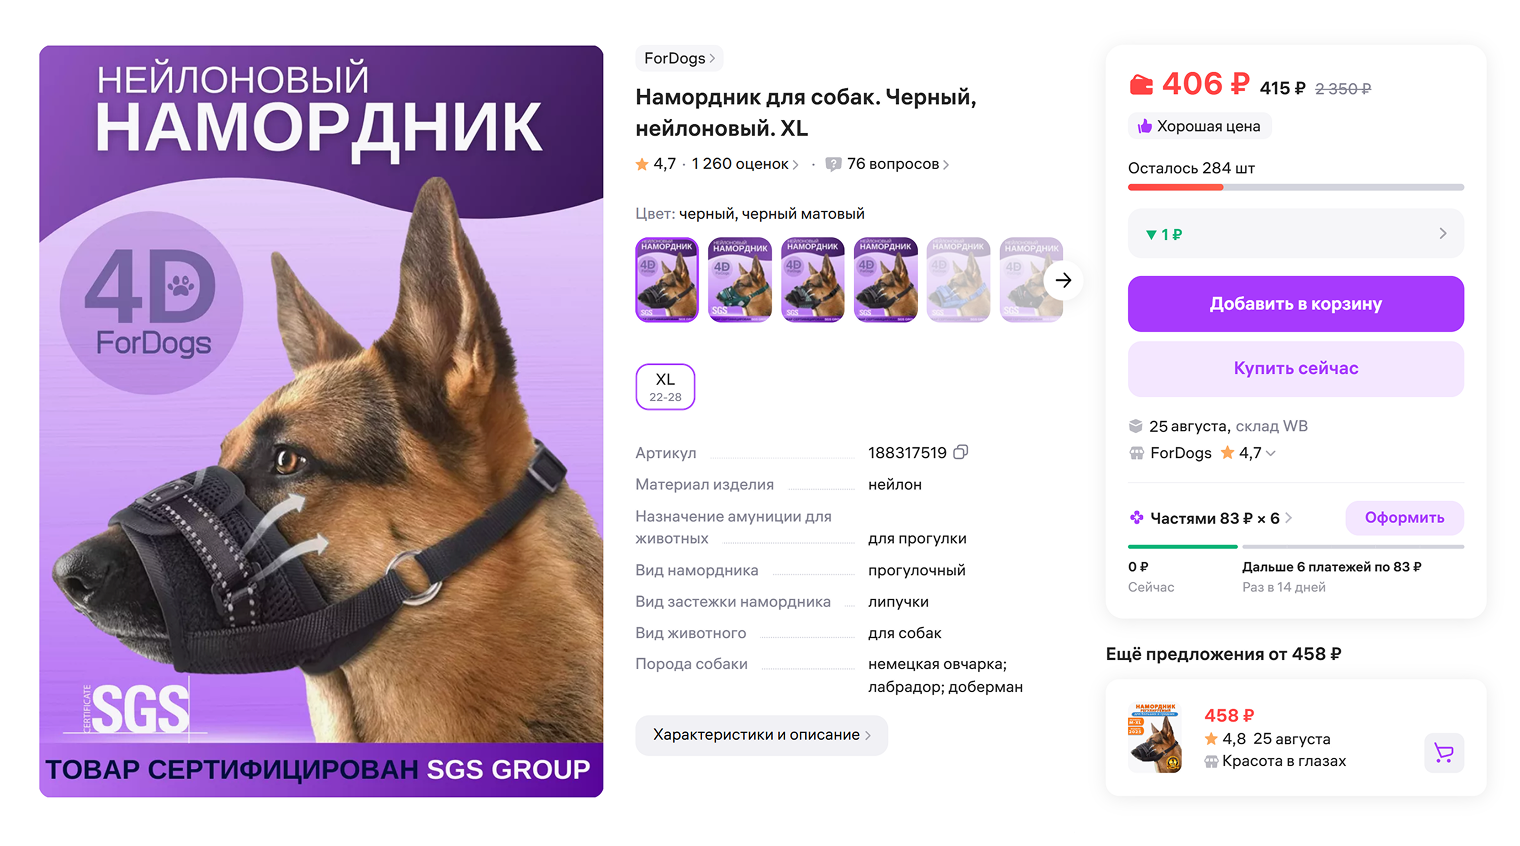Add item with Добавить в корзину
Screen dimensions: 1520x846
1296,304
